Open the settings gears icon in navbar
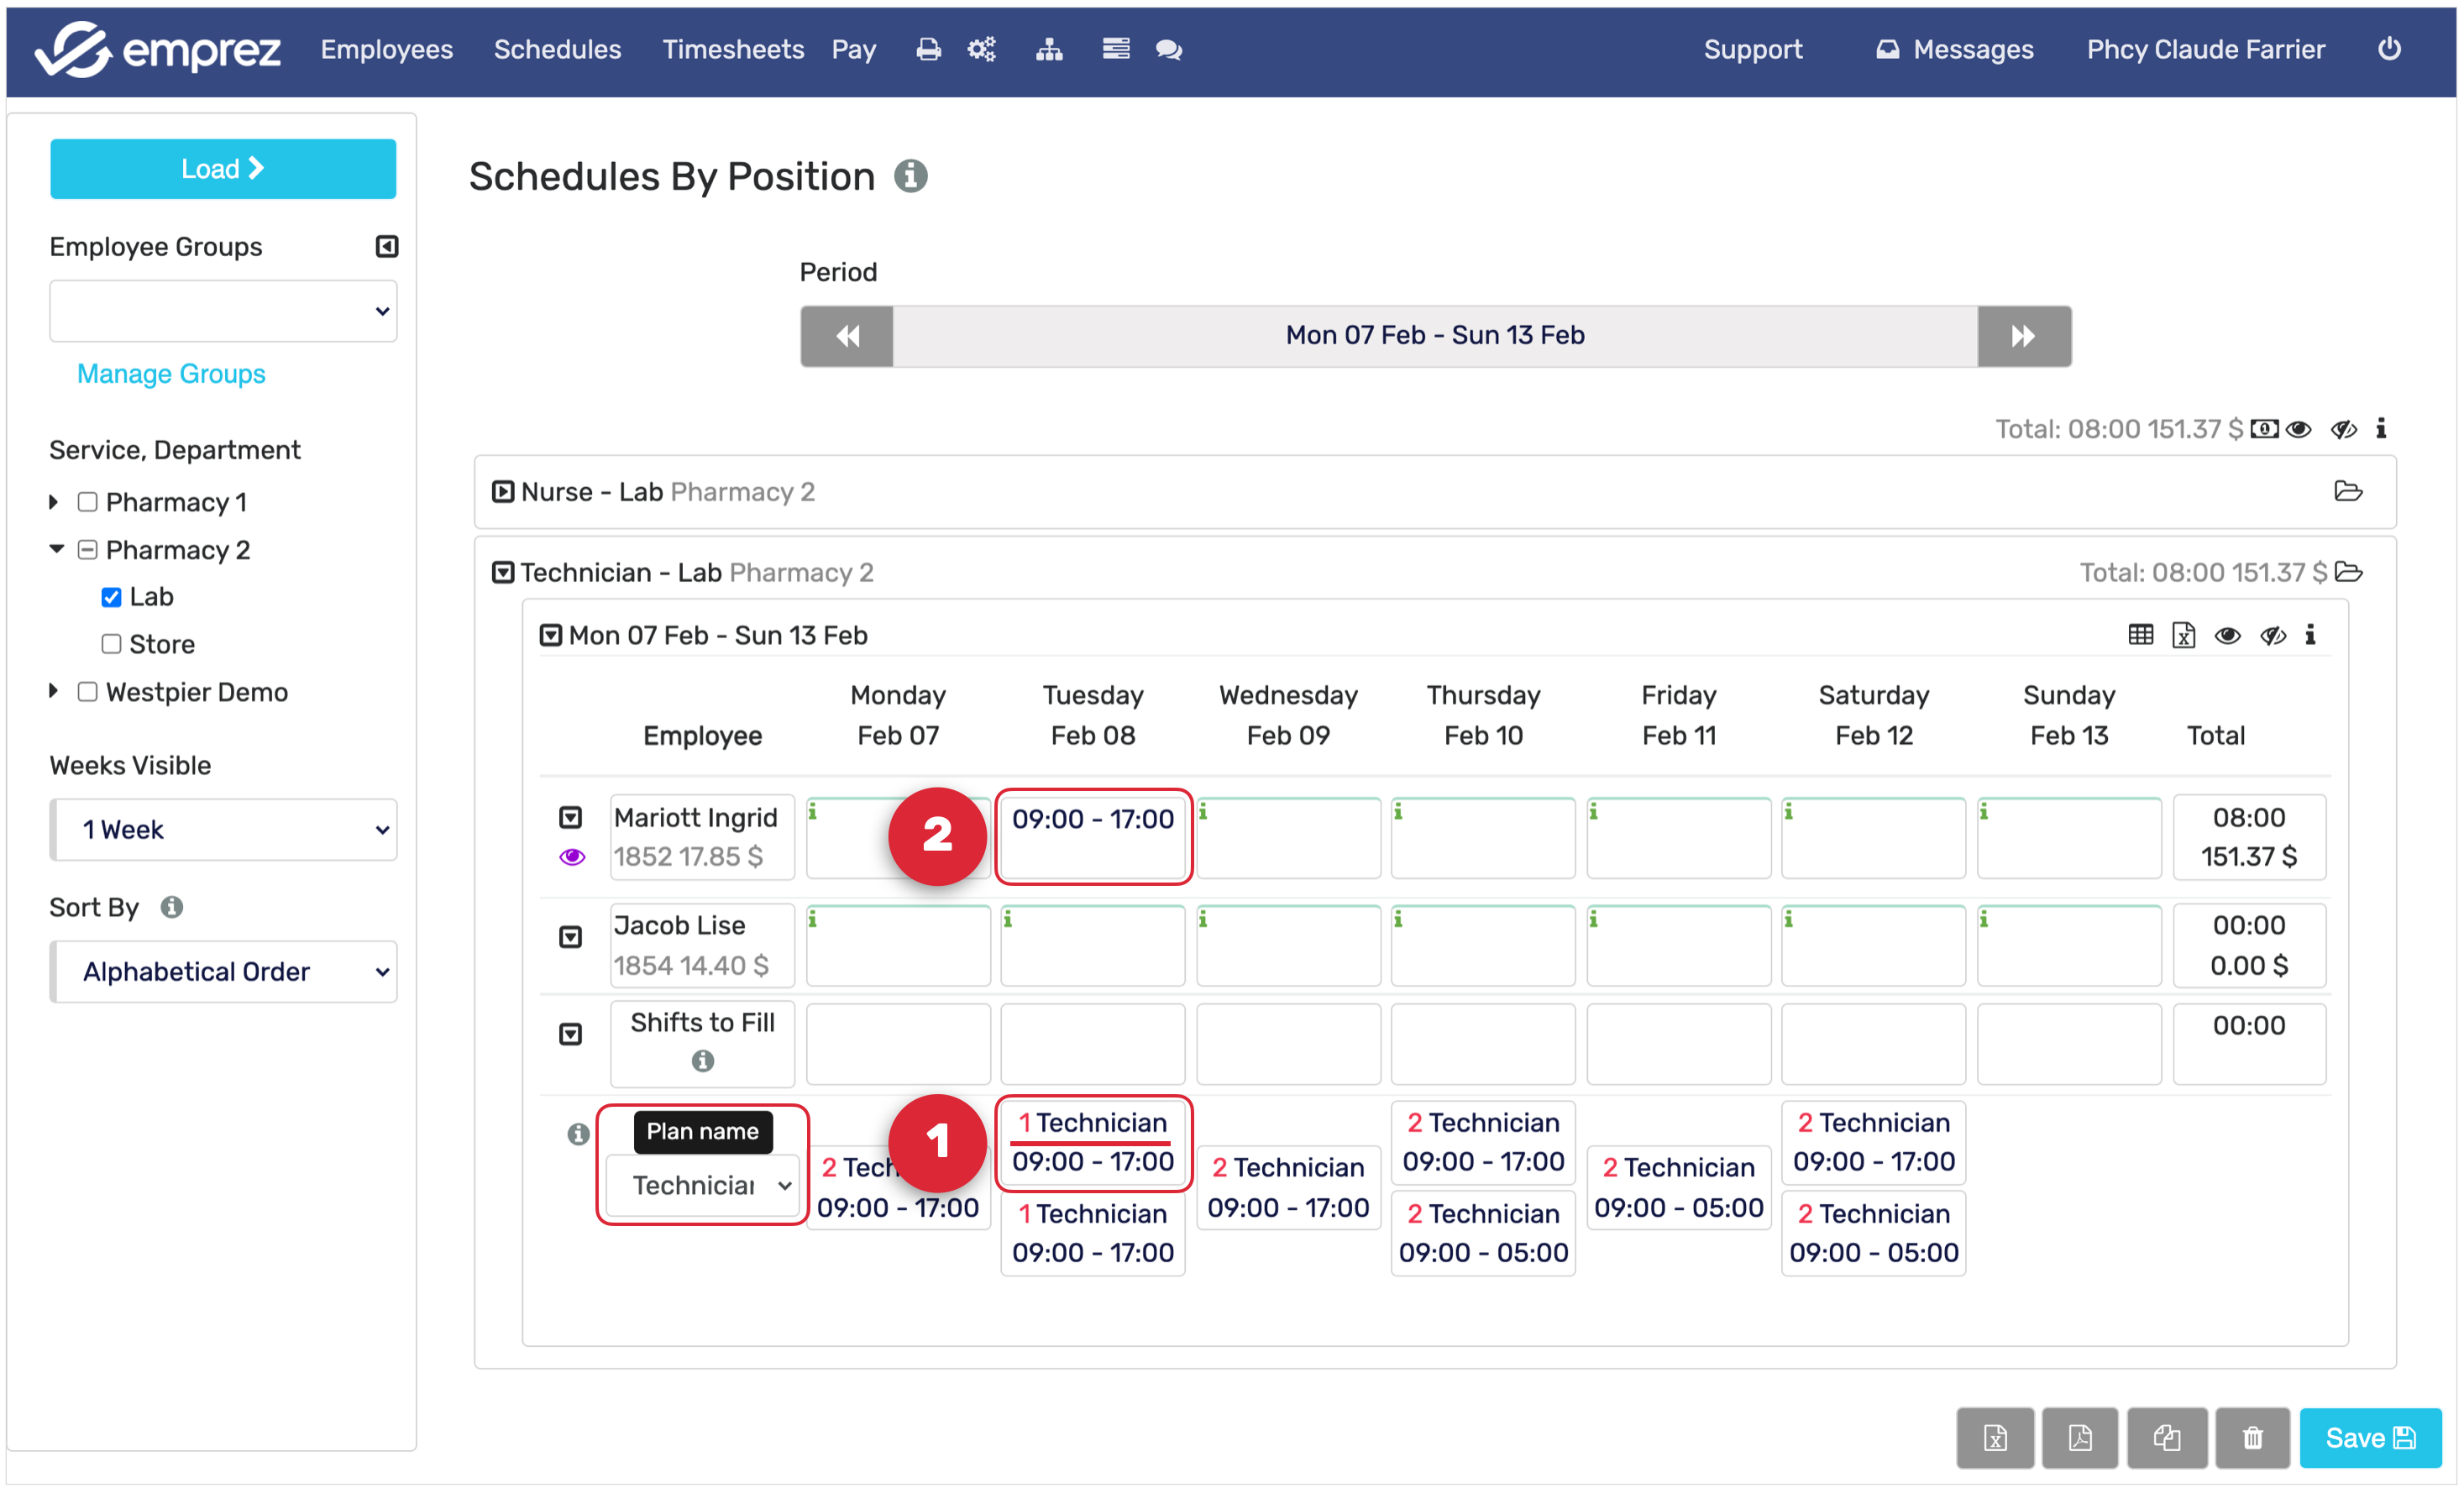The width and height of the screenshot is (2464, 1493). click(x=981, y=49)
